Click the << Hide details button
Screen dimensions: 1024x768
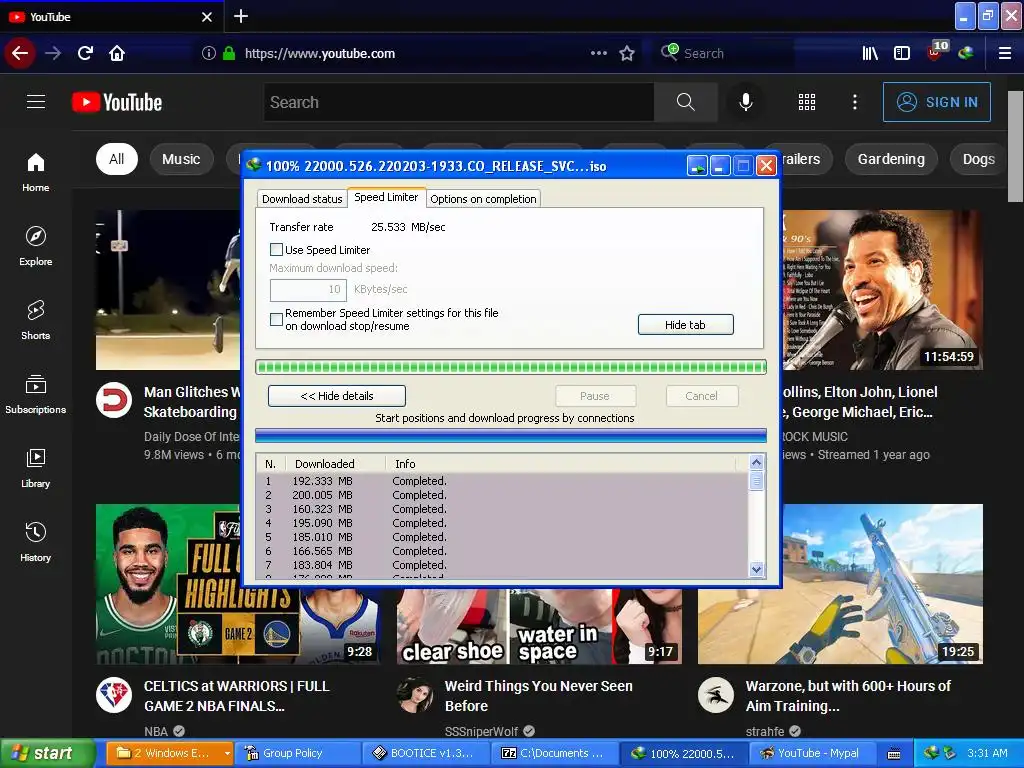pyautogui.click(x=336, y=396)
